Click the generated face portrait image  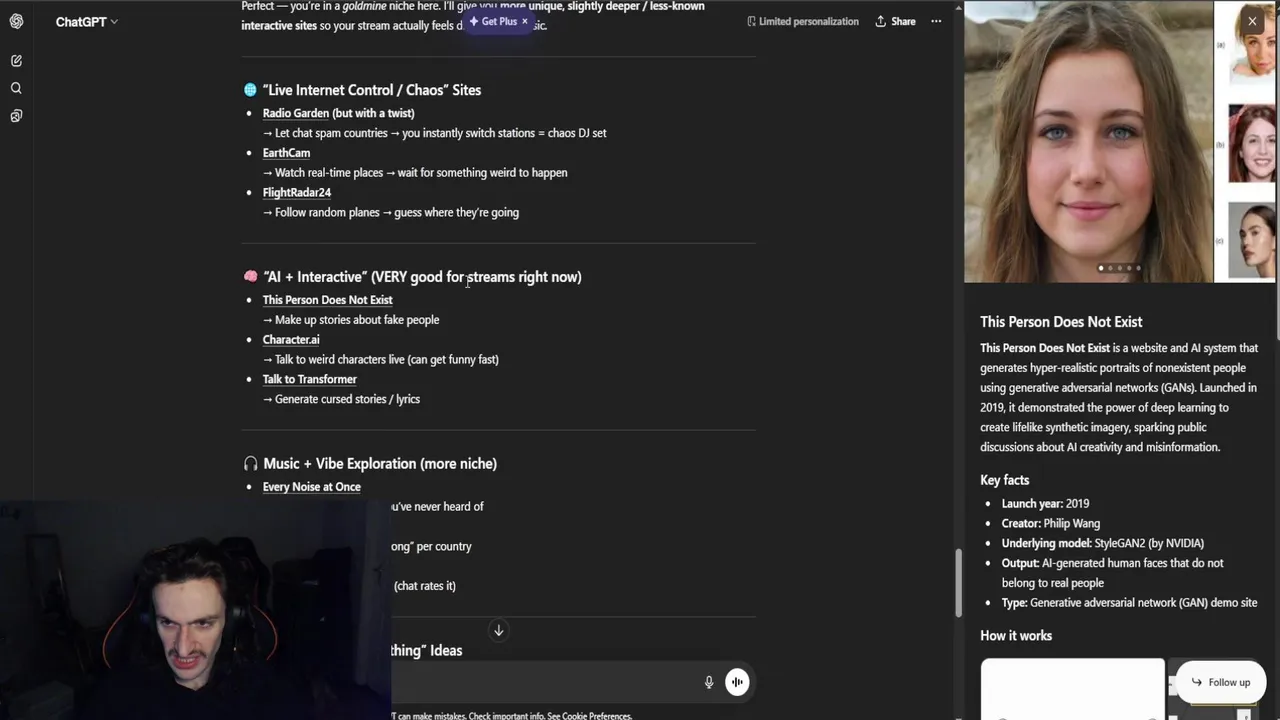pyautogui.click(x=1088, y=141)
